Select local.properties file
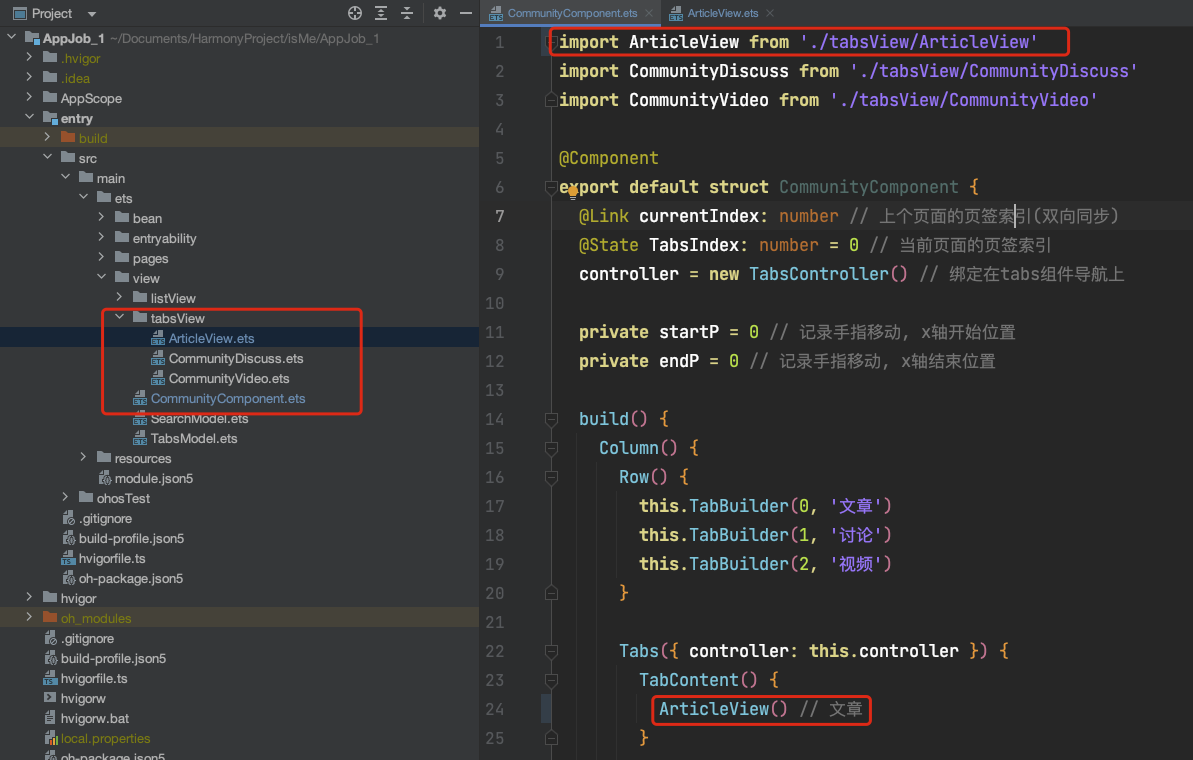The height and width of the screenshot is (760, 1193). point(105,739)
